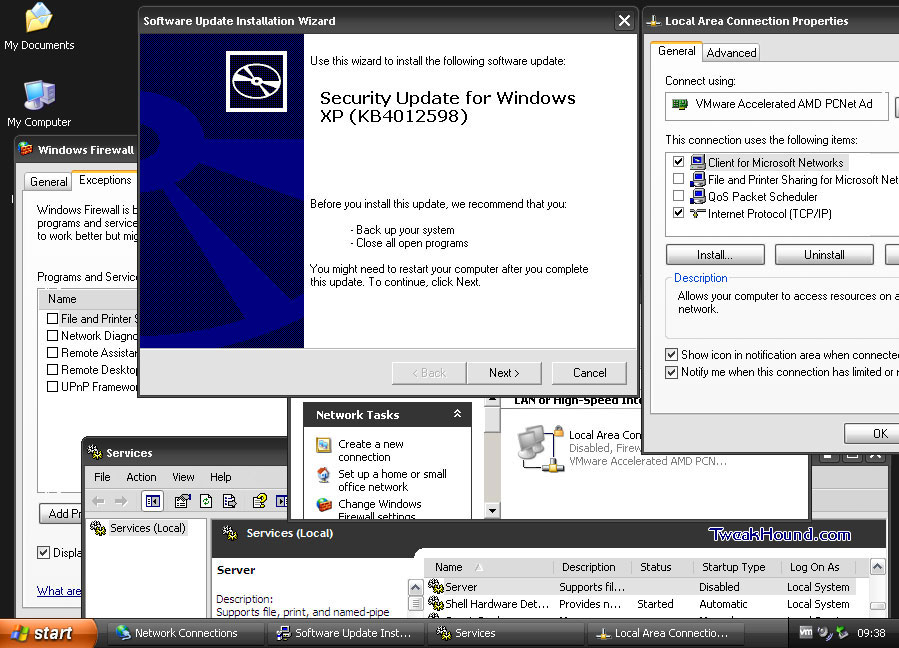This screenshot has width=899, height=648.
Task: Select Exceptions tab in Windows Firewall
Action: coord(105,180)
